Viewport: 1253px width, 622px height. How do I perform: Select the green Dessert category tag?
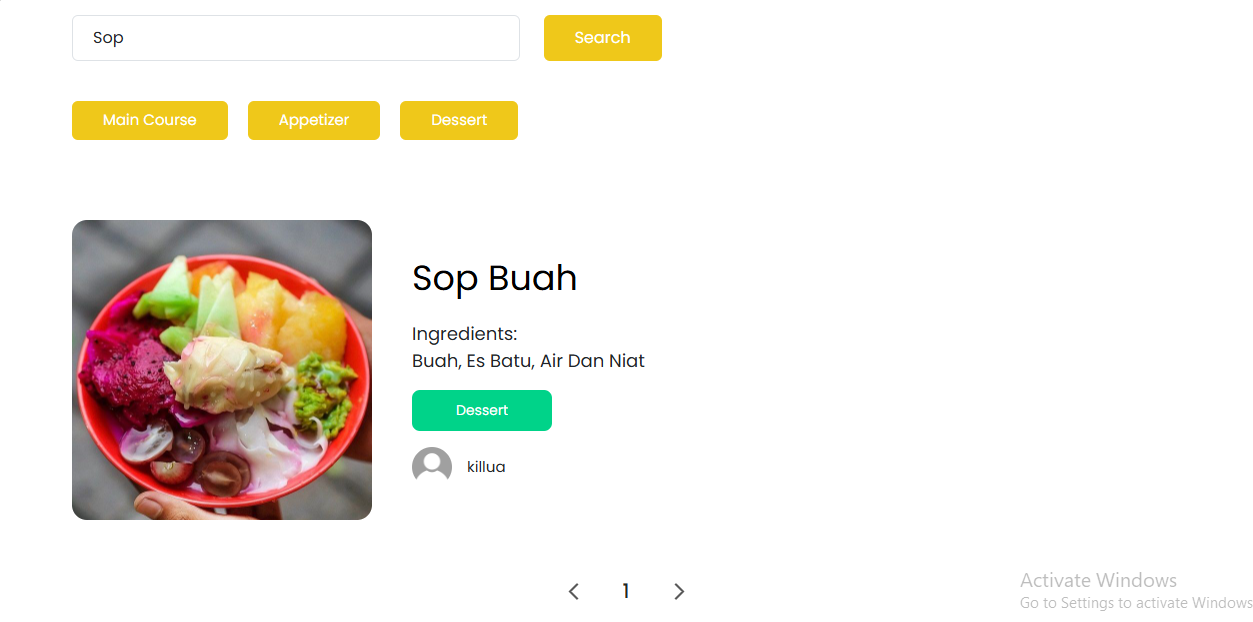(x=481, y=410)
